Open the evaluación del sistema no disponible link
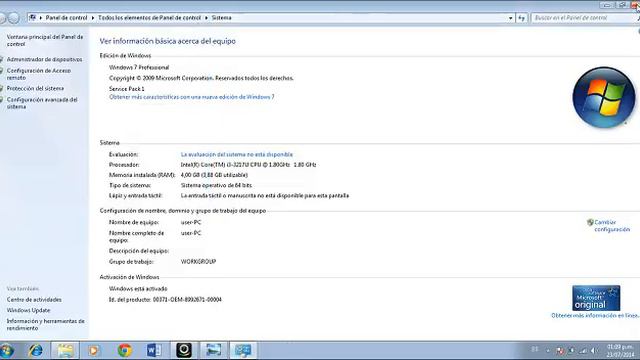Screen dimensions: 640x360 point(237,155)
